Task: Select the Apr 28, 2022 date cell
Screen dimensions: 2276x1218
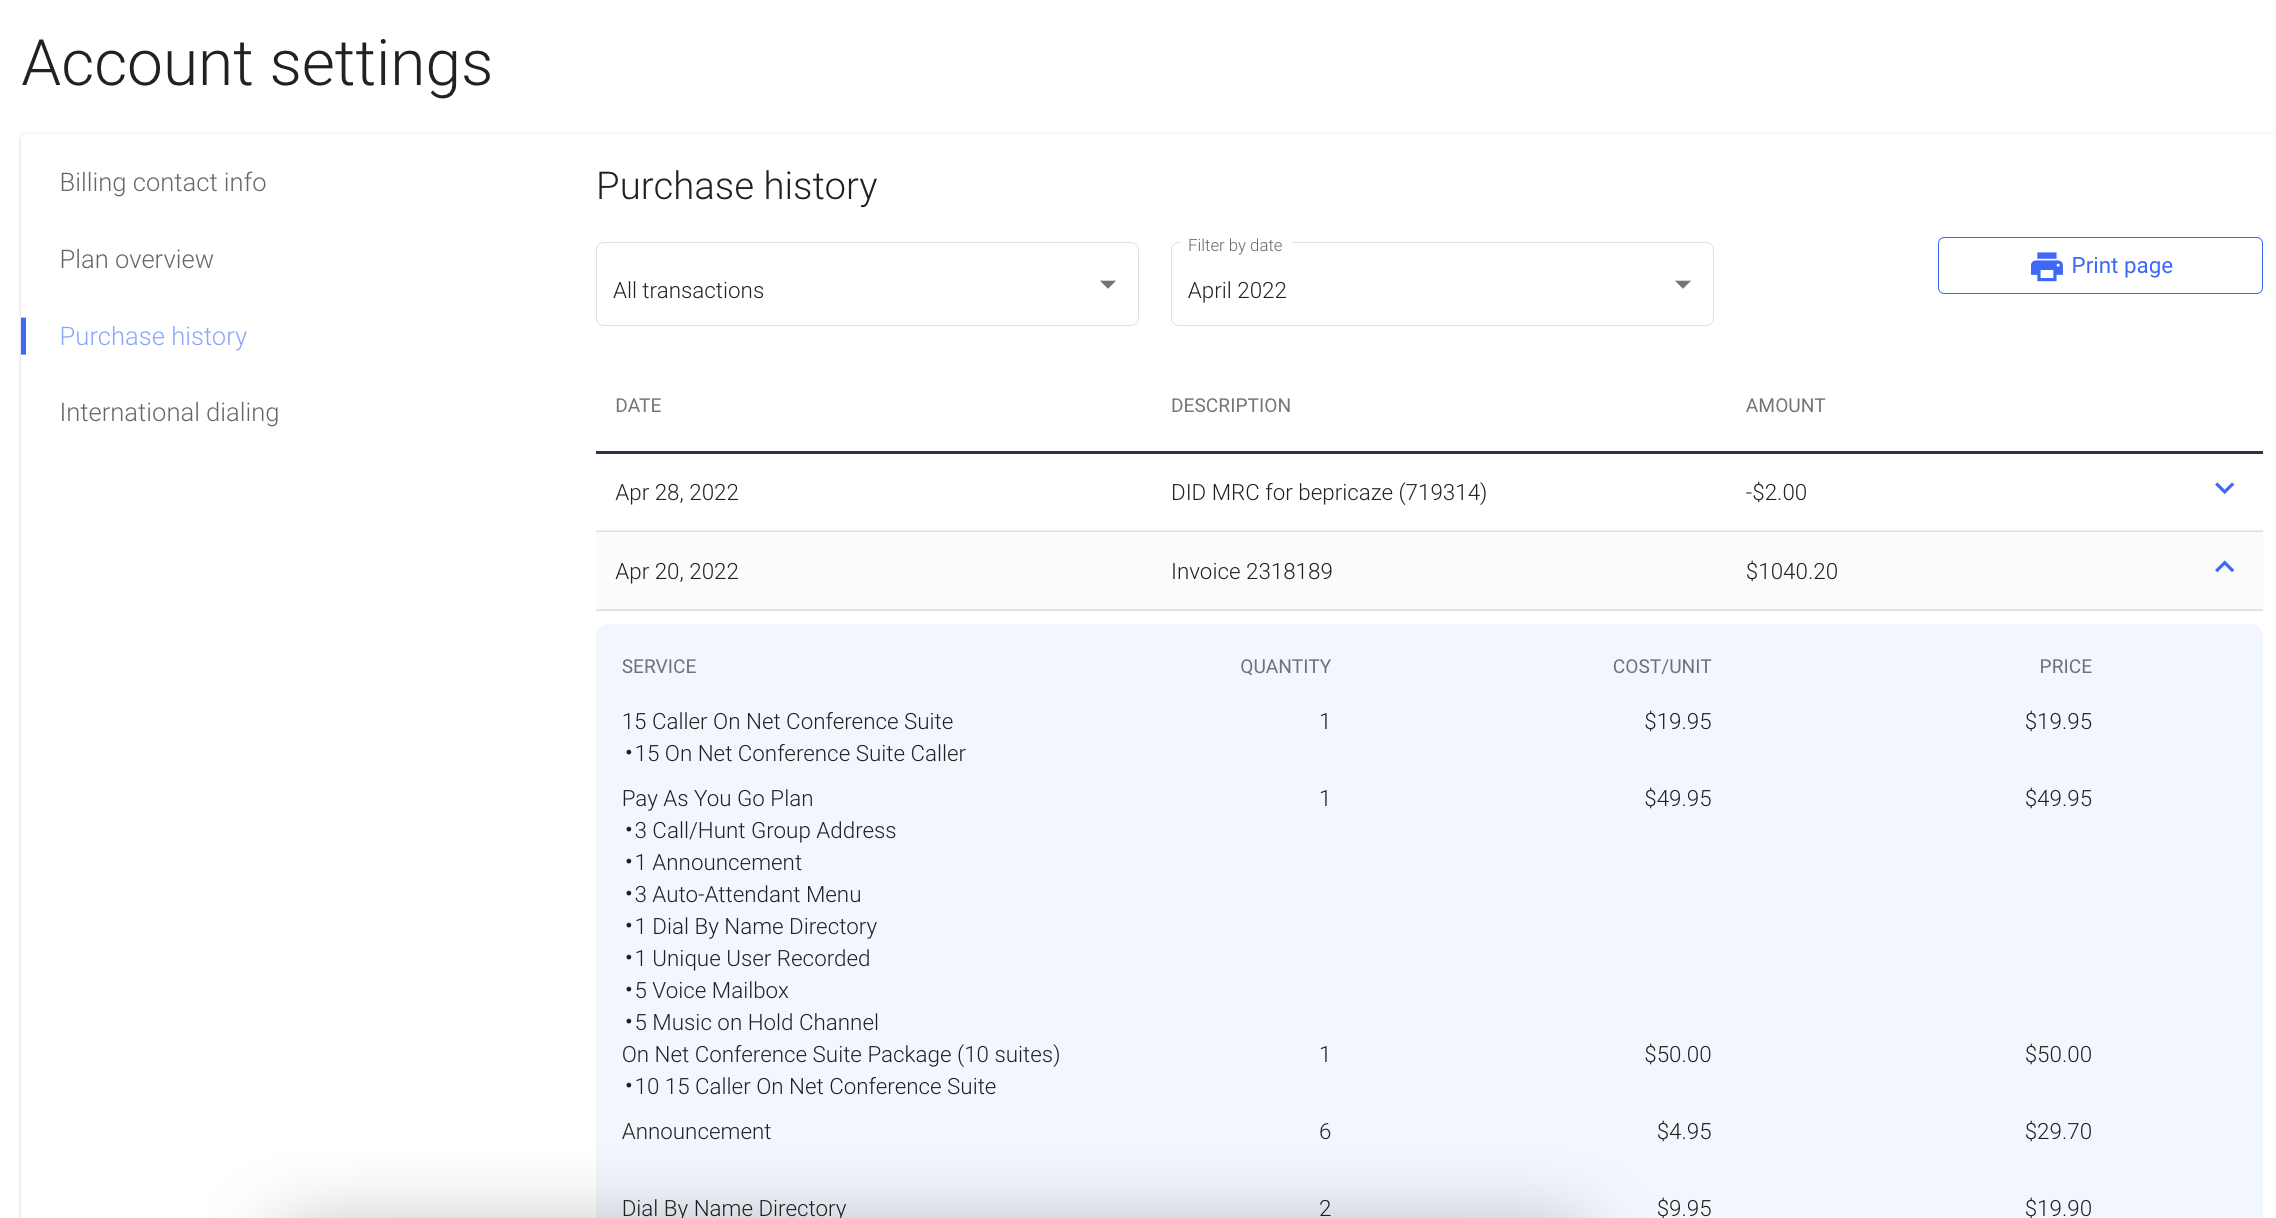Action: pyautogui.click(x=677, y=492)
